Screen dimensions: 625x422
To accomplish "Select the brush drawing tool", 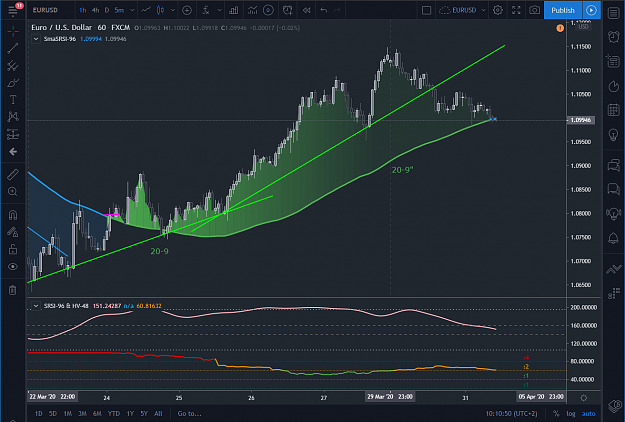I will click(x=13, y=82).
